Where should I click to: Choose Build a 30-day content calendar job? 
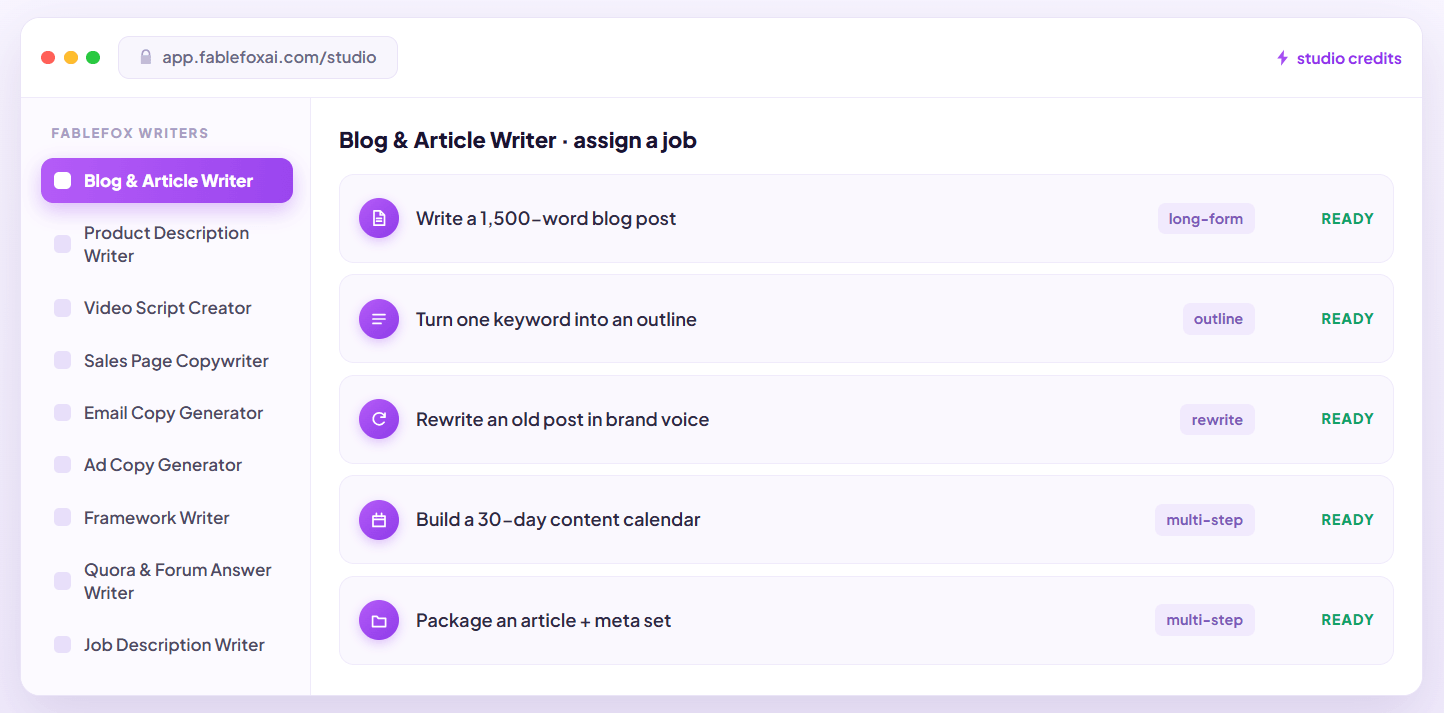coord(866,520)
